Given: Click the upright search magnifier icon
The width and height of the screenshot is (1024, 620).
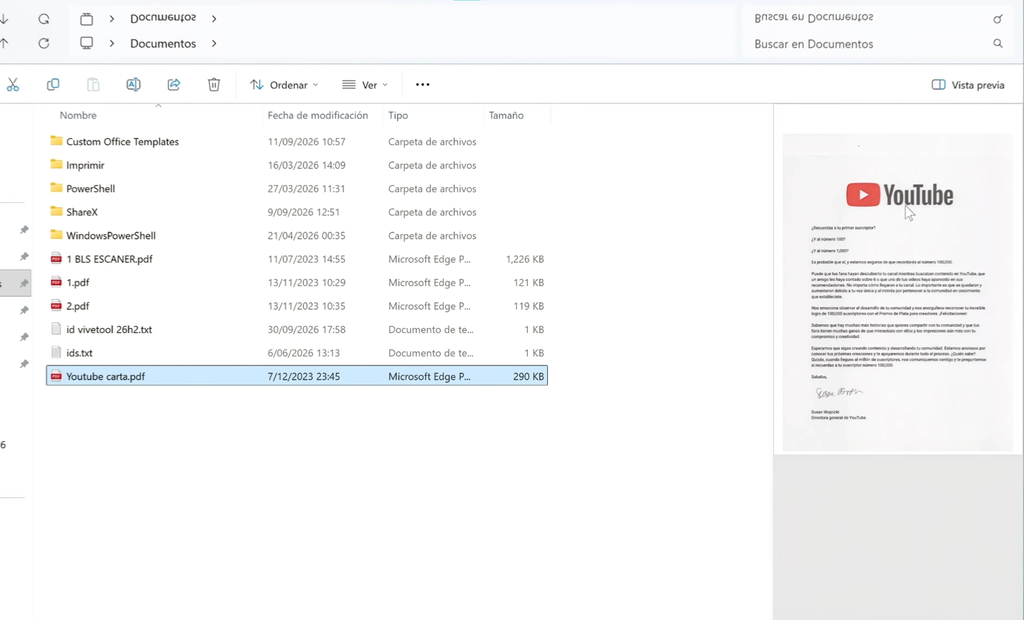Looking at the screenshot, I should pos(998,43).
